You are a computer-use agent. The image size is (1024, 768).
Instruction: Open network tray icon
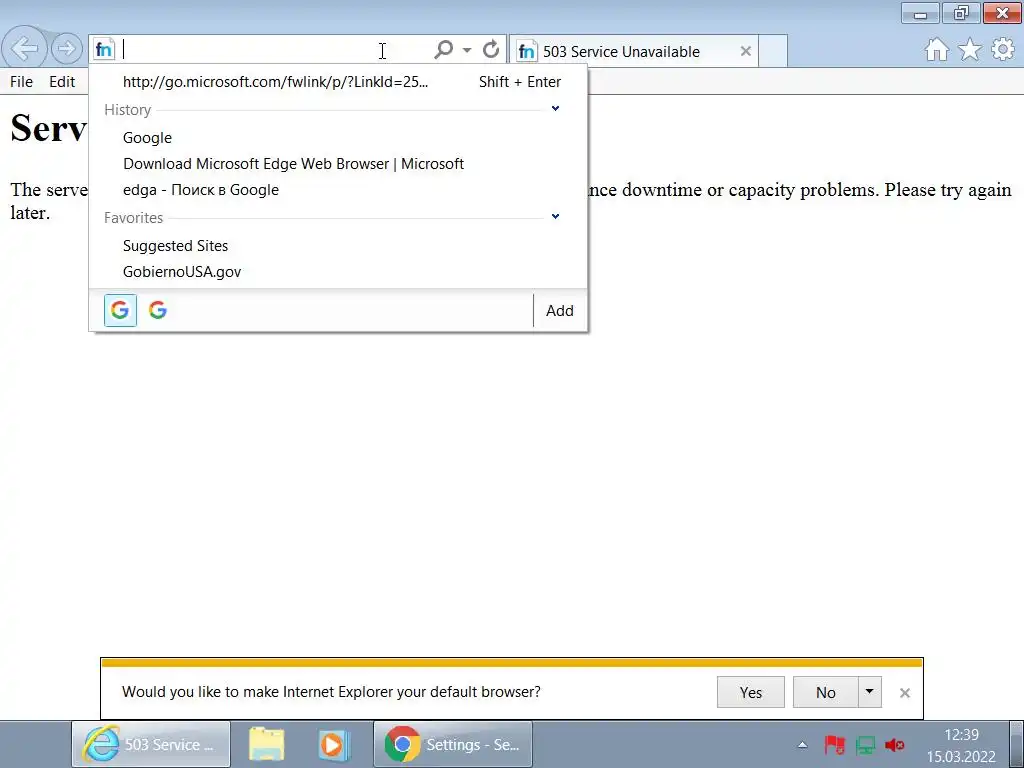(865, 744)
